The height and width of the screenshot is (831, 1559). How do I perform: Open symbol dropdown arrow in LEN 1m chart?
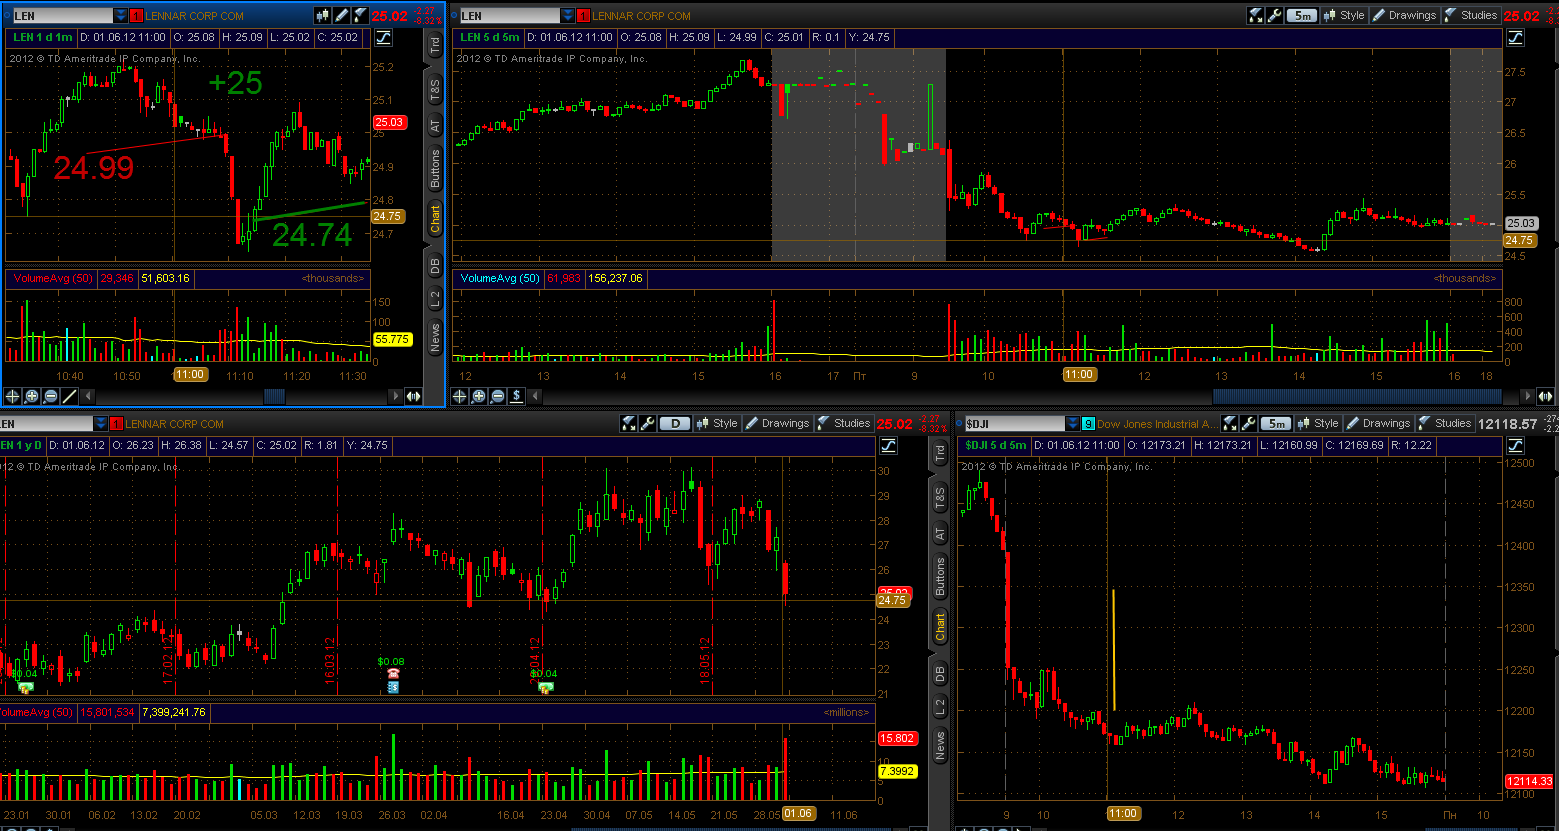point(121,15)
